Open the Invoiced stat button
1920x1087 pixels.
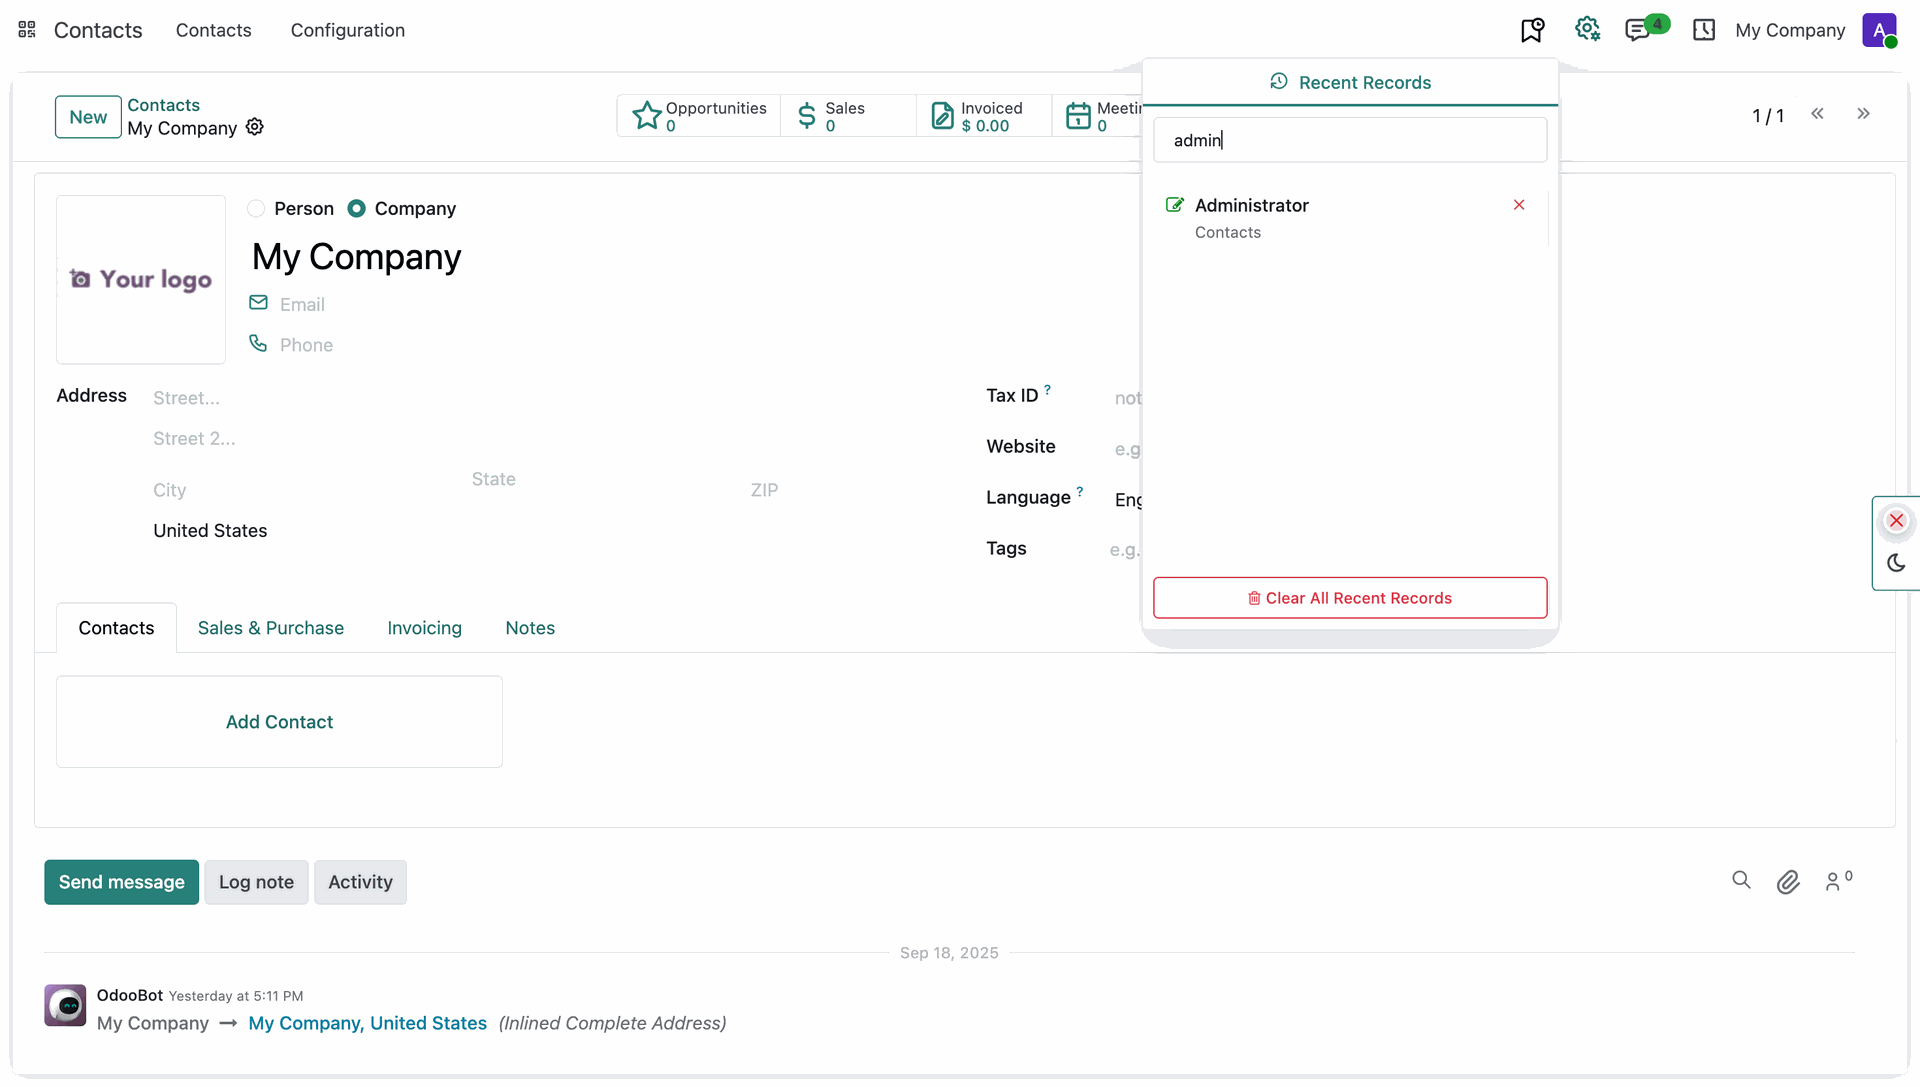pos(984,116)
